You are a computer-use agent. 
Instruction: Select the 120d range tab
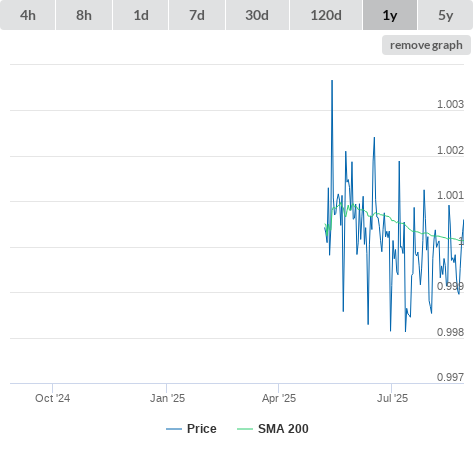coord(326,15)
